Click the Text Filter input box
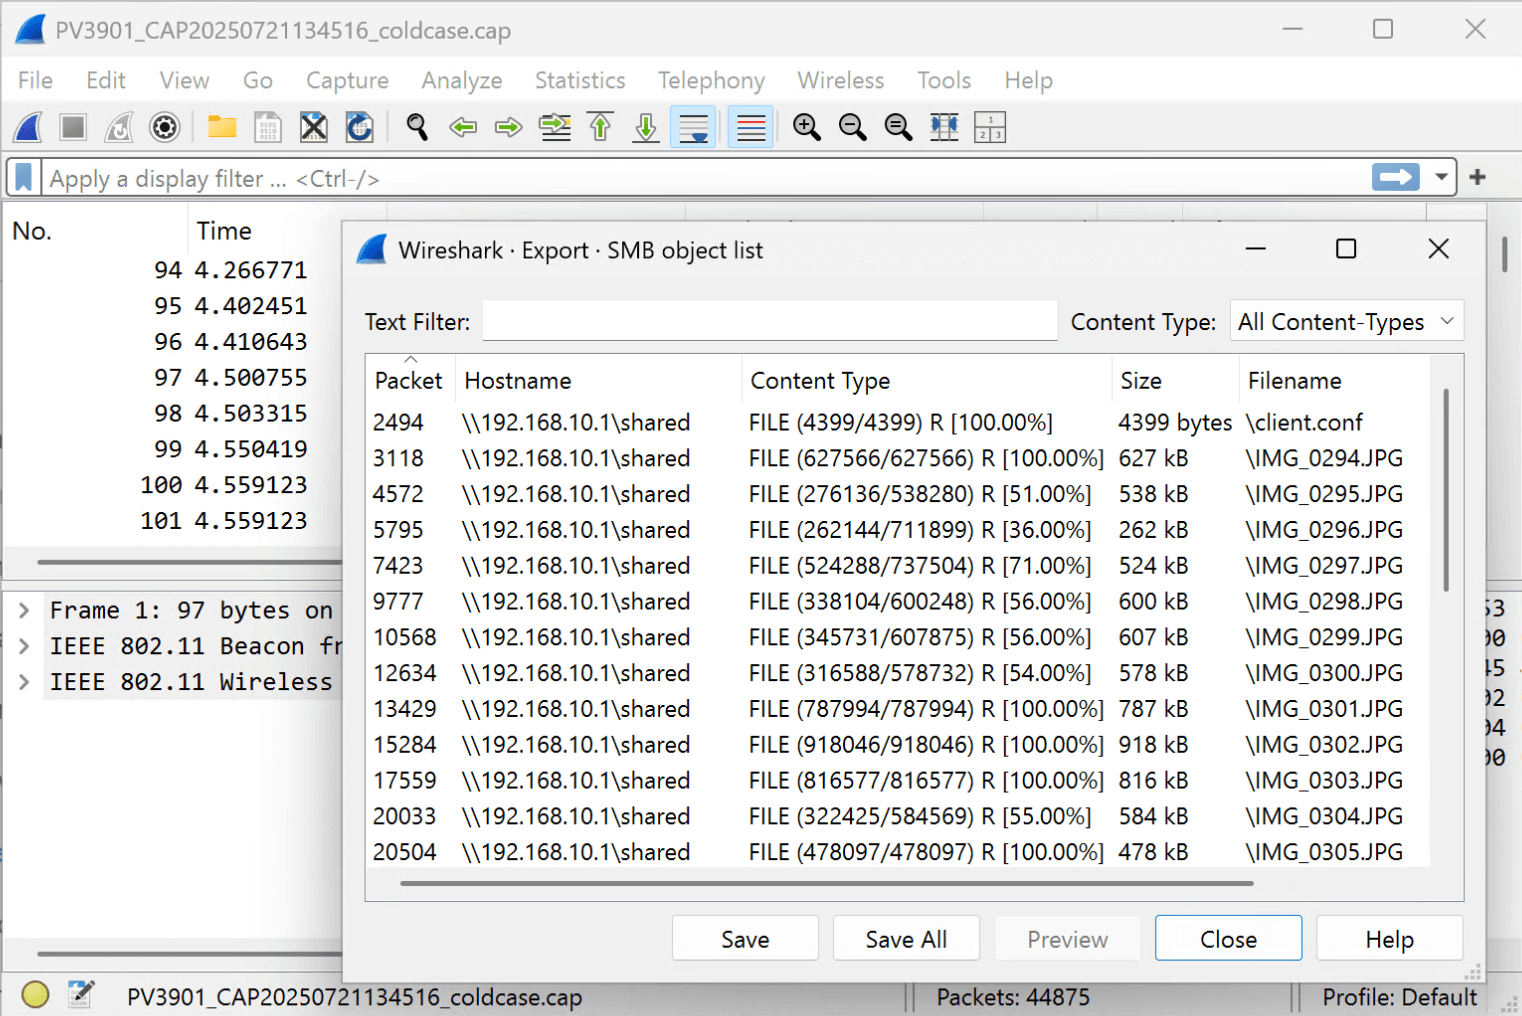The width and height of the screenshot is (1522, 1016). (x=770, y=321)
